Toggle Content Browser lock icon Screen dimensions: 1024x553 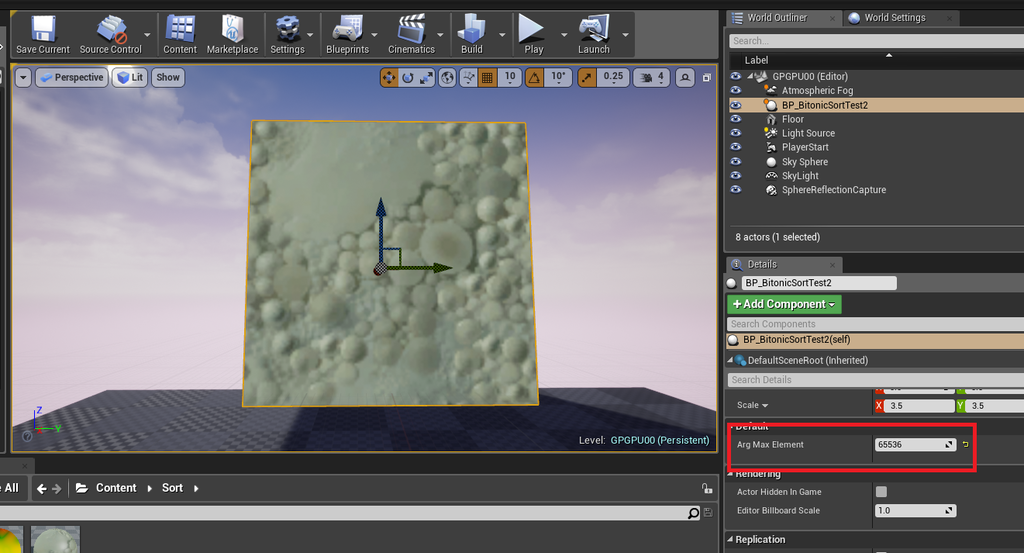coord(707,488)
